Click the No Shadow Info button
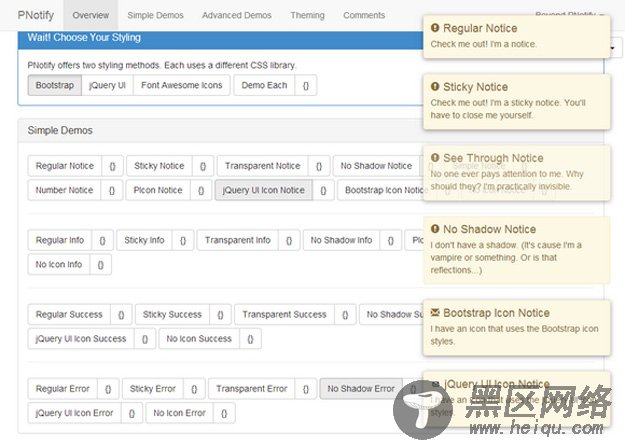625x445 pixels. pos(342,240)
